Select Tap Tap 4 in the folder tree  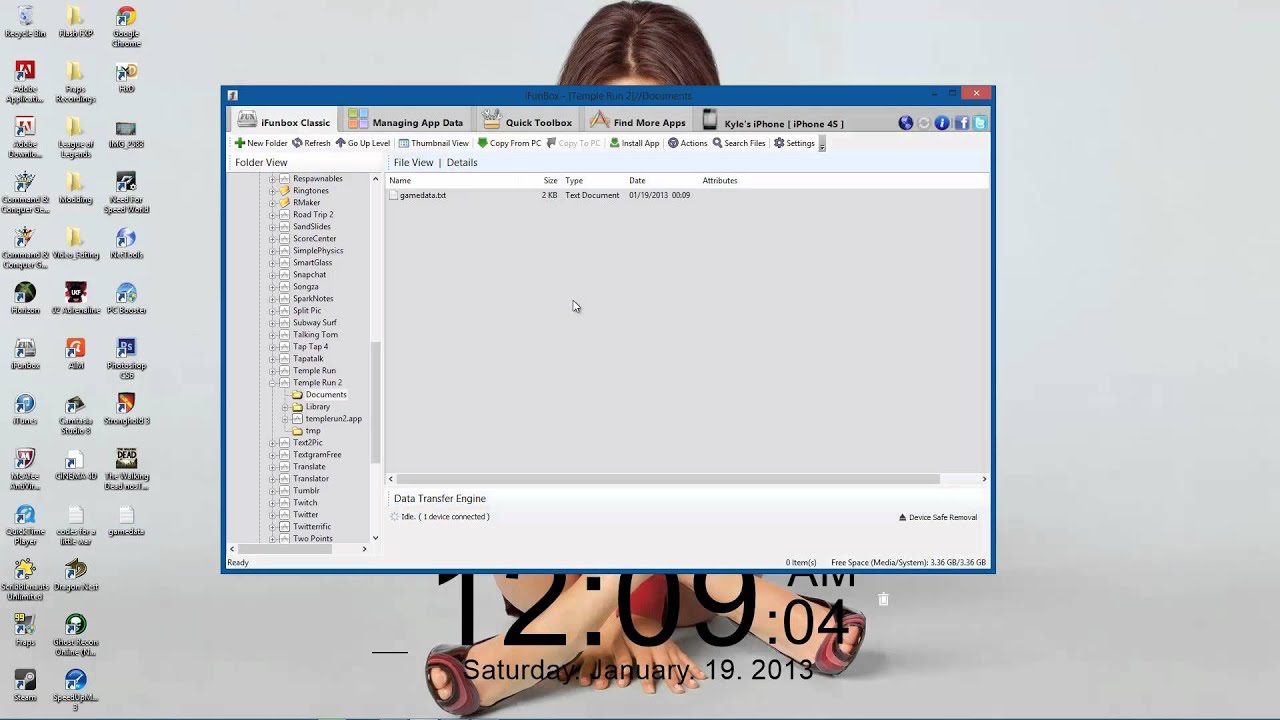coord(310,347)
